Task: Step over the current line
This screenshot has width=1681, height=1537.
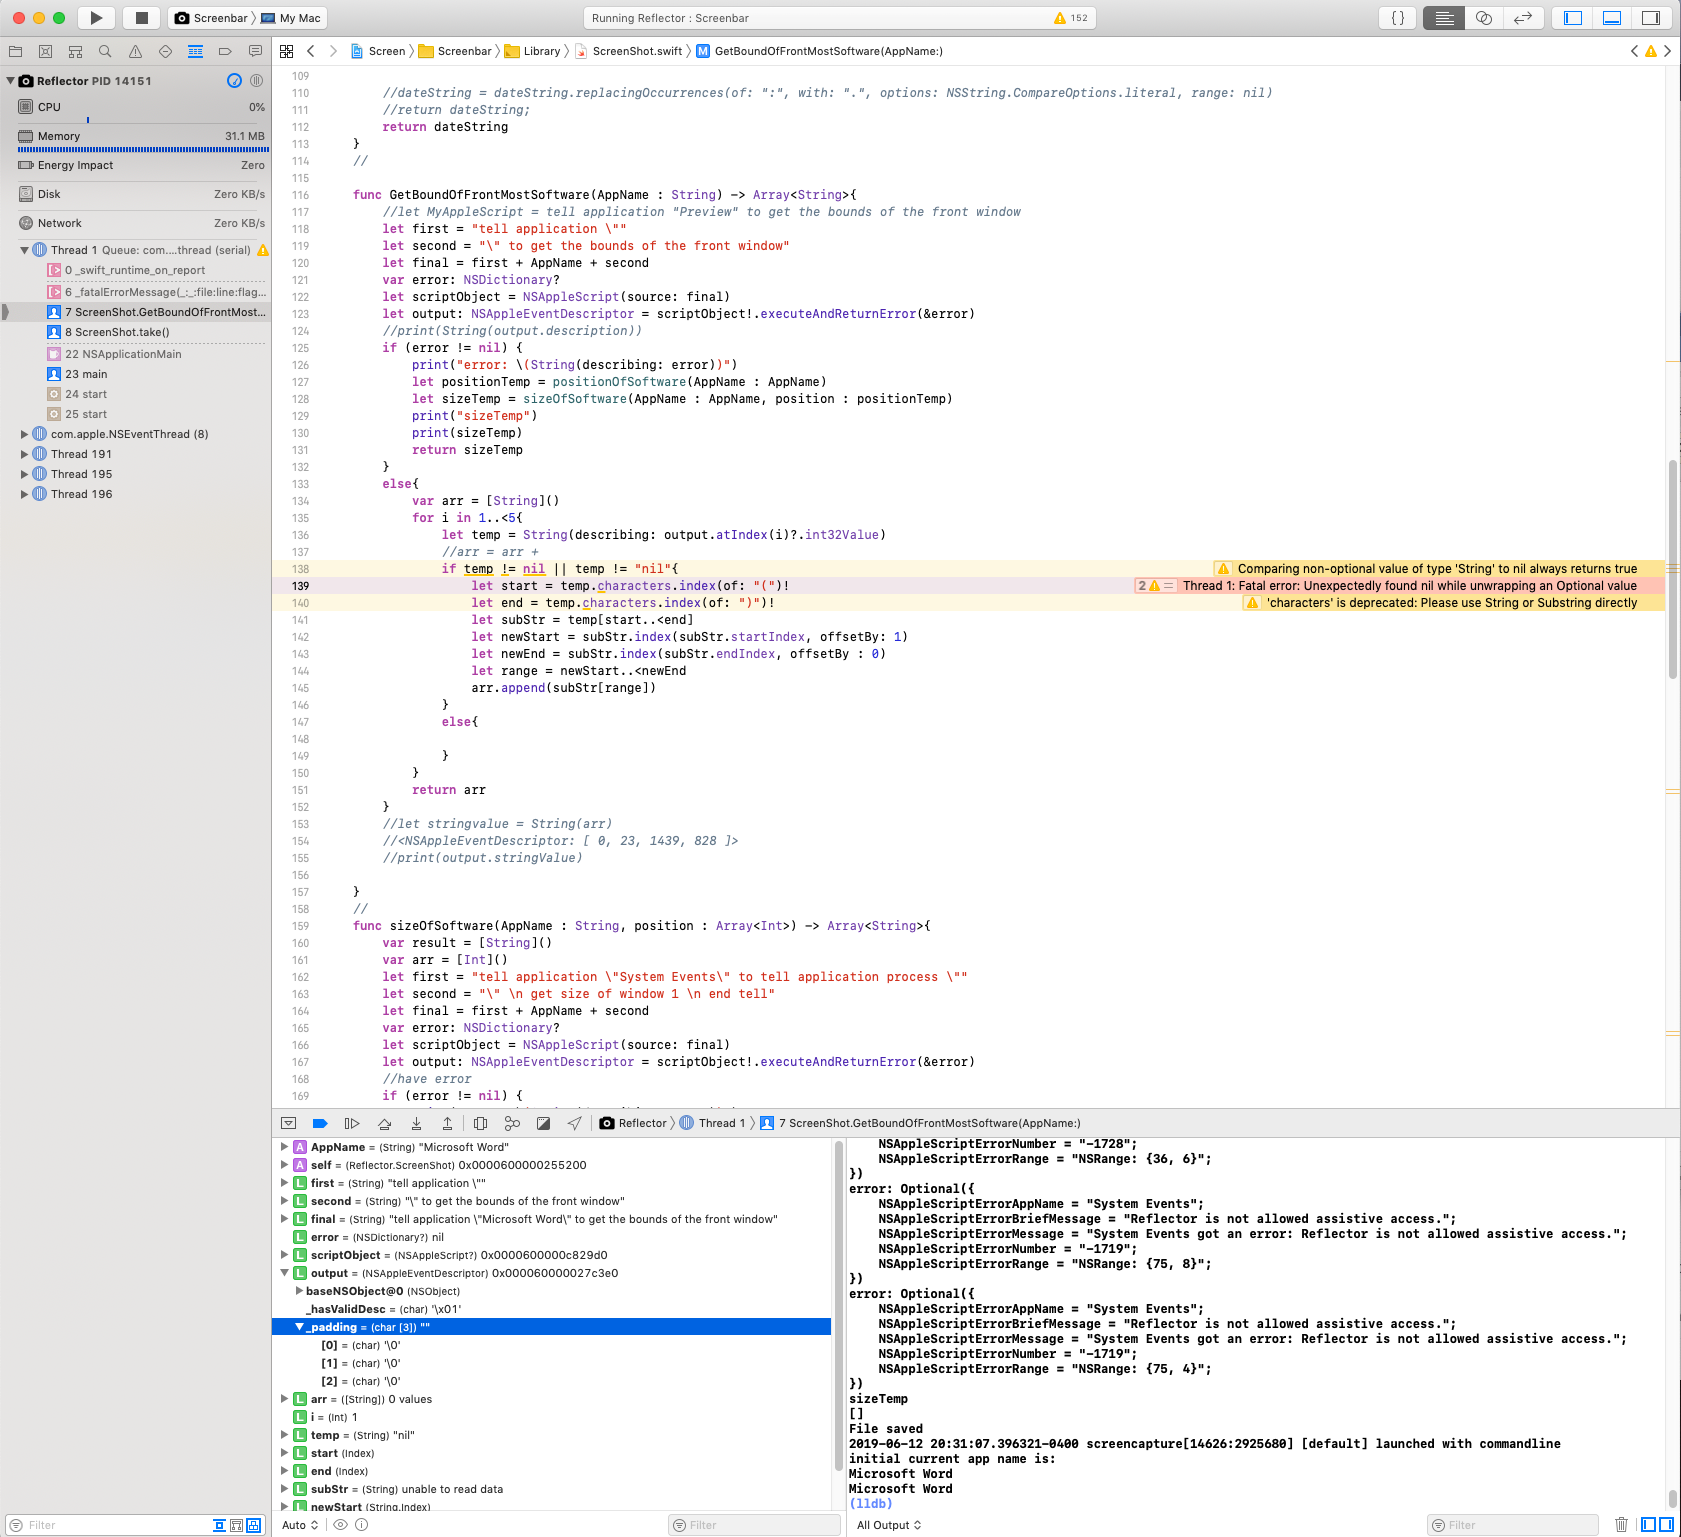Action: point(384,1123)
